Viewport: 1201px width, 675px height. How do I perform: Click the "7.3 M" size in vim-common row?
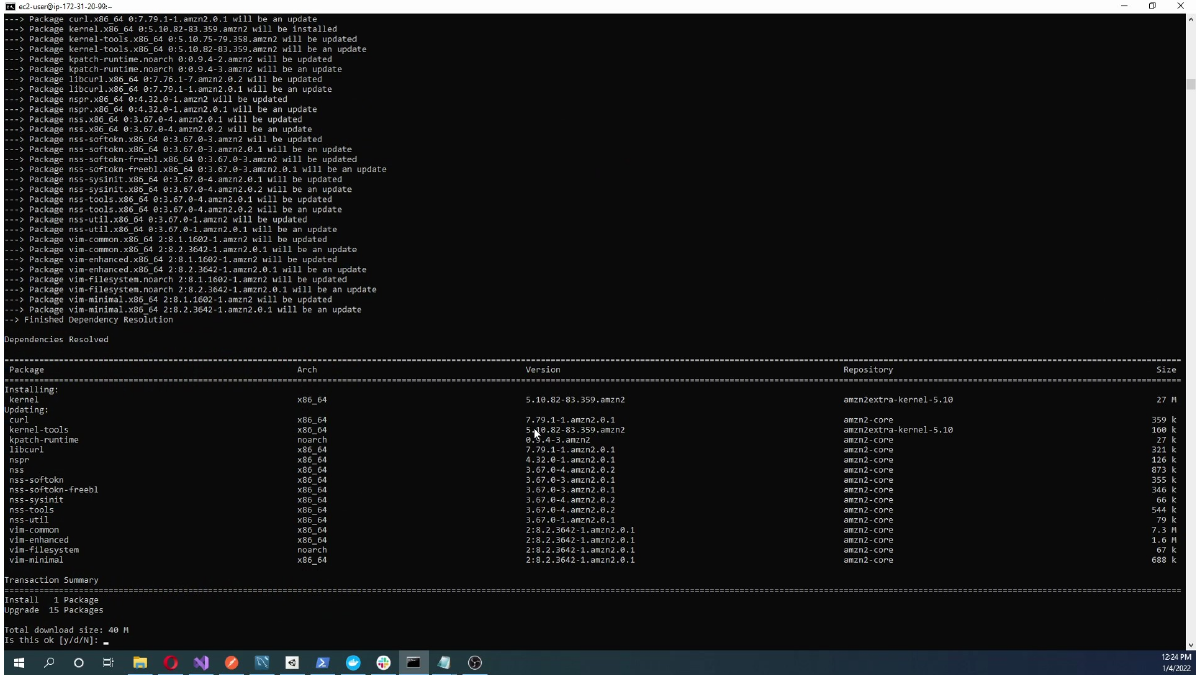[1164, 529]
